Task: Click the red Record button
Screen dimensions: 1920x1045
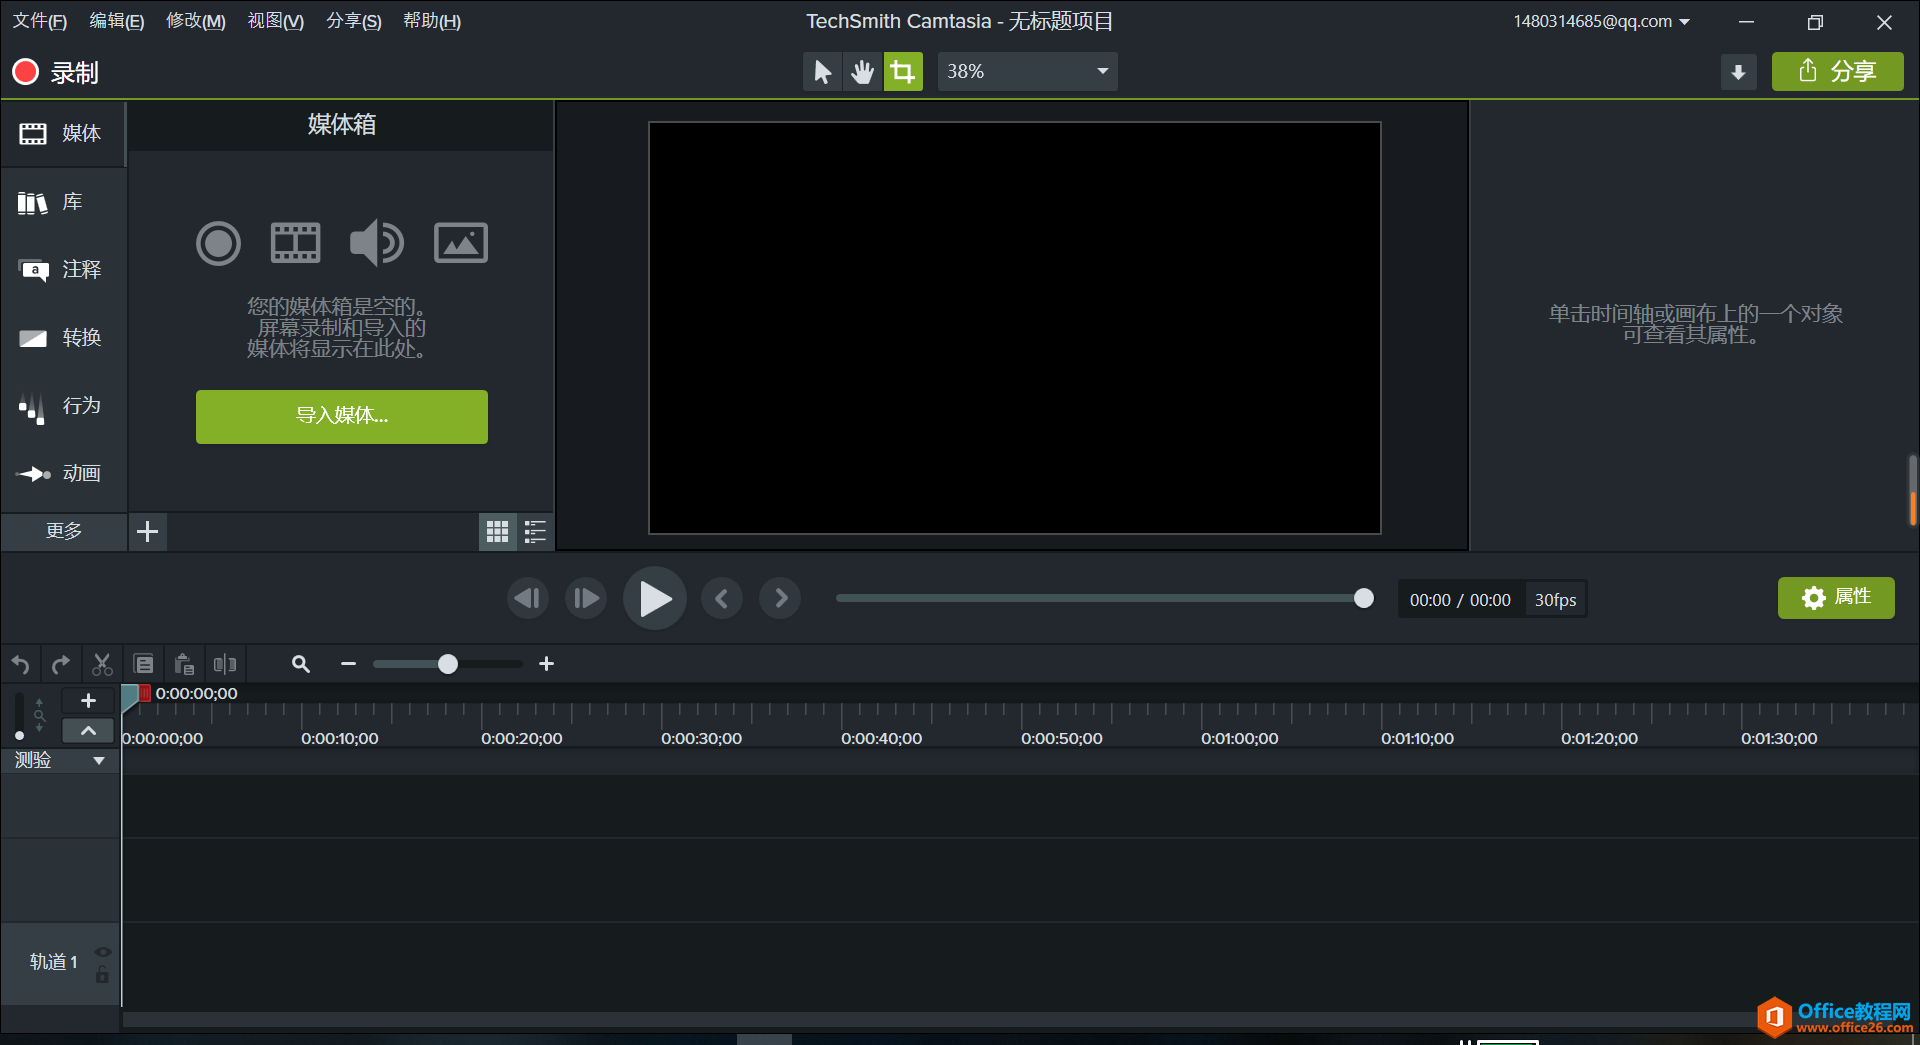Action: click(x=55, y=72)
